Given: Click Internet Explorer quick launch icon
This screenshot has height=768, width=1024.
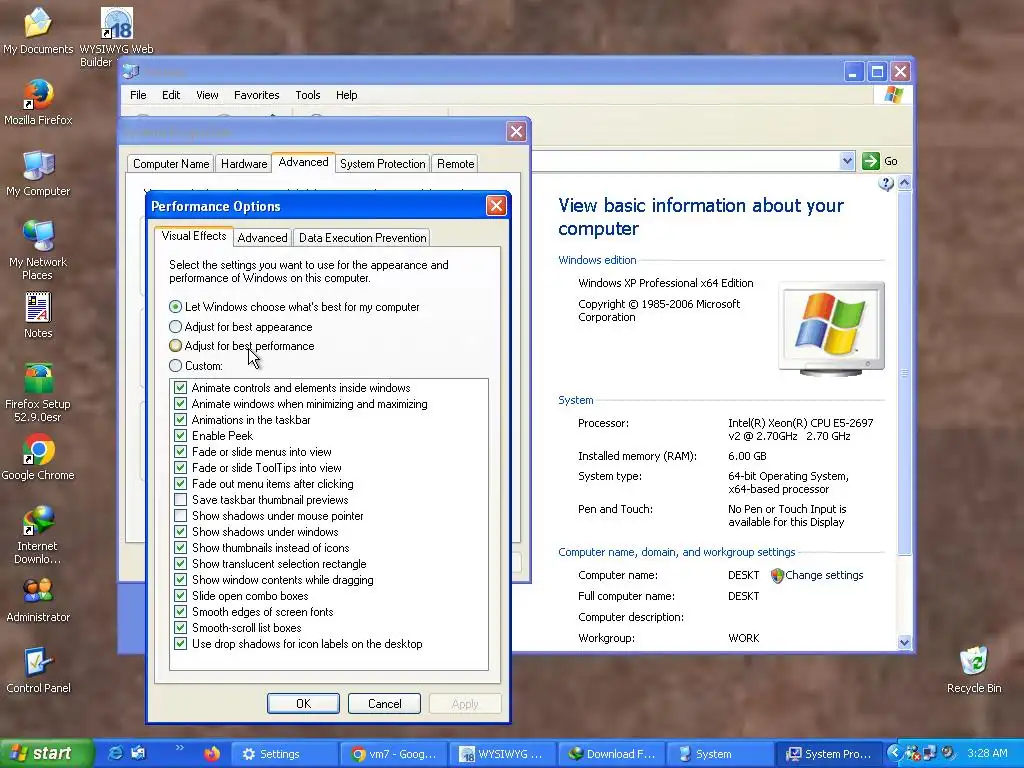Looking at the screenshot, I should [115, 754].
